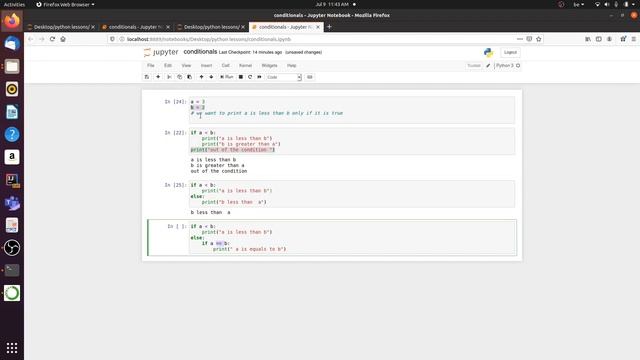Switch to the third Desktop/python lessons tab
Screen dimensions: 640x360
(211, 27)
